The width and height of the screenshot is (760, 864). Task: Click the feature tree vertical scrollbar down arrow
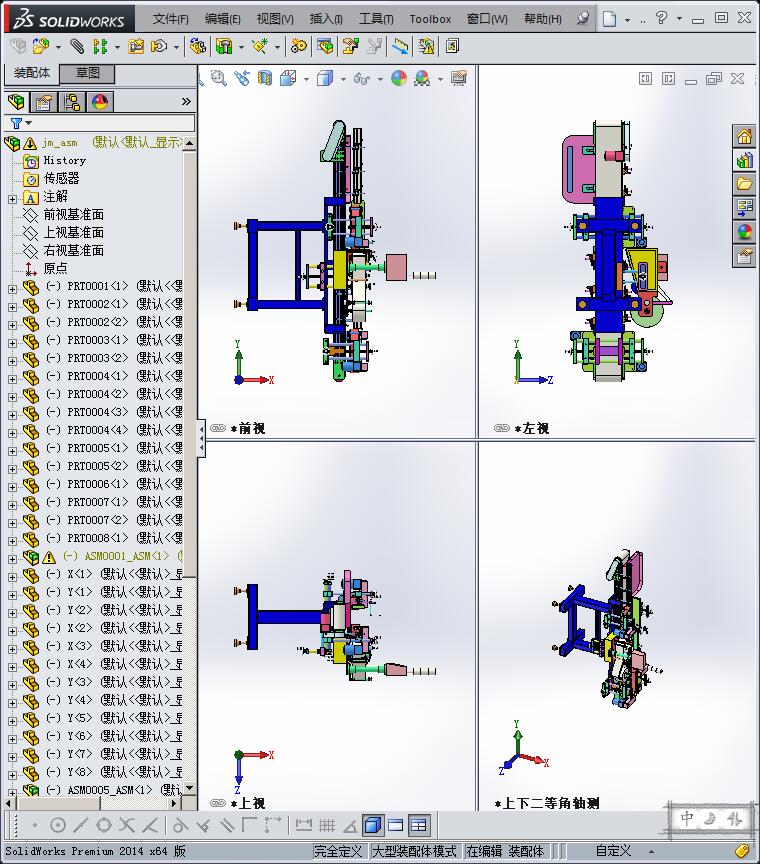click(190, 787)
